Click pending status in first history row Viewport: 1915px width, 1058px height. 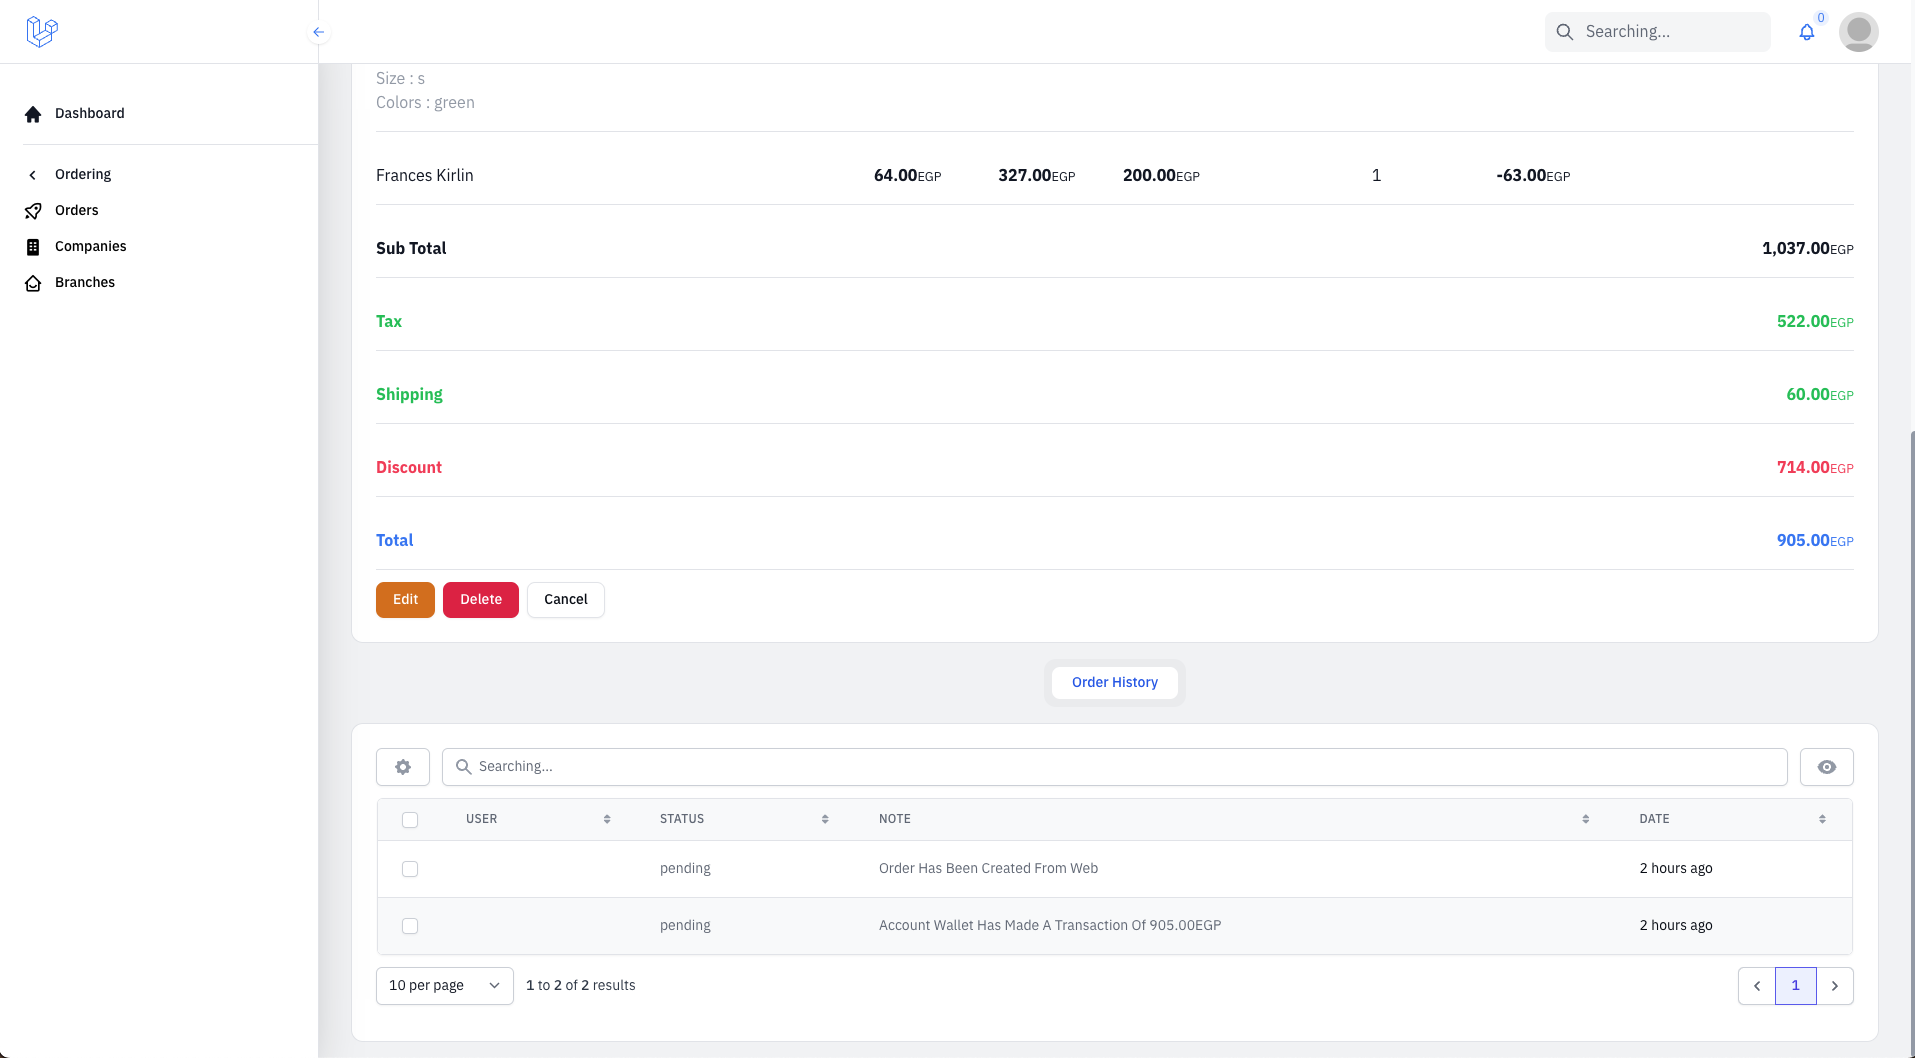685,869
